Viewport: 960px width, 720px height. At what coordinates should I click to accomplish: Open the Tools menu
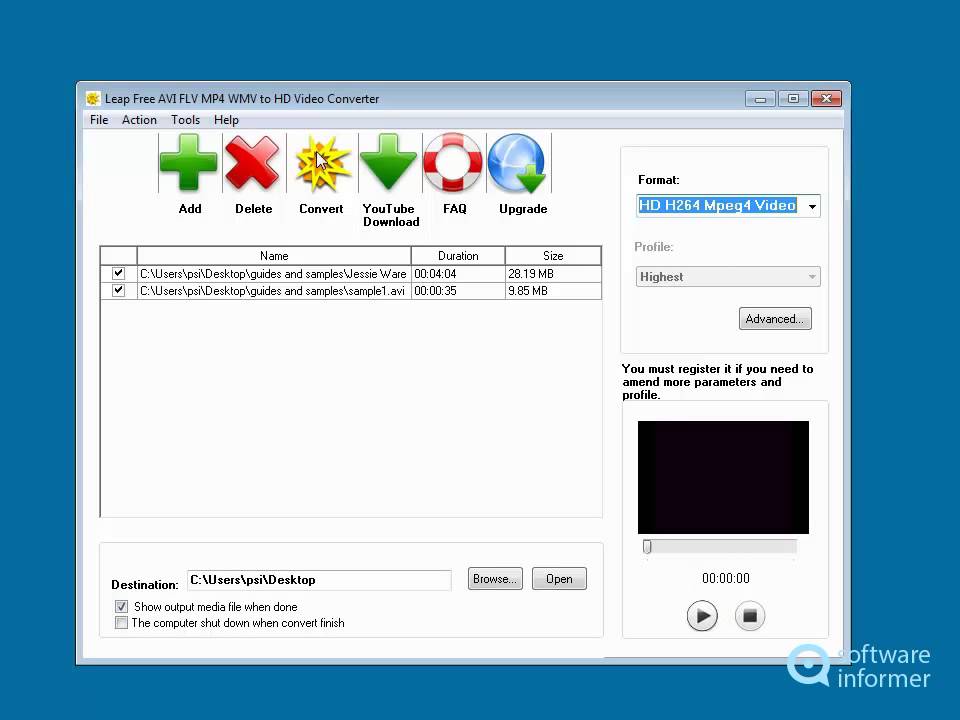coord(185,120)
